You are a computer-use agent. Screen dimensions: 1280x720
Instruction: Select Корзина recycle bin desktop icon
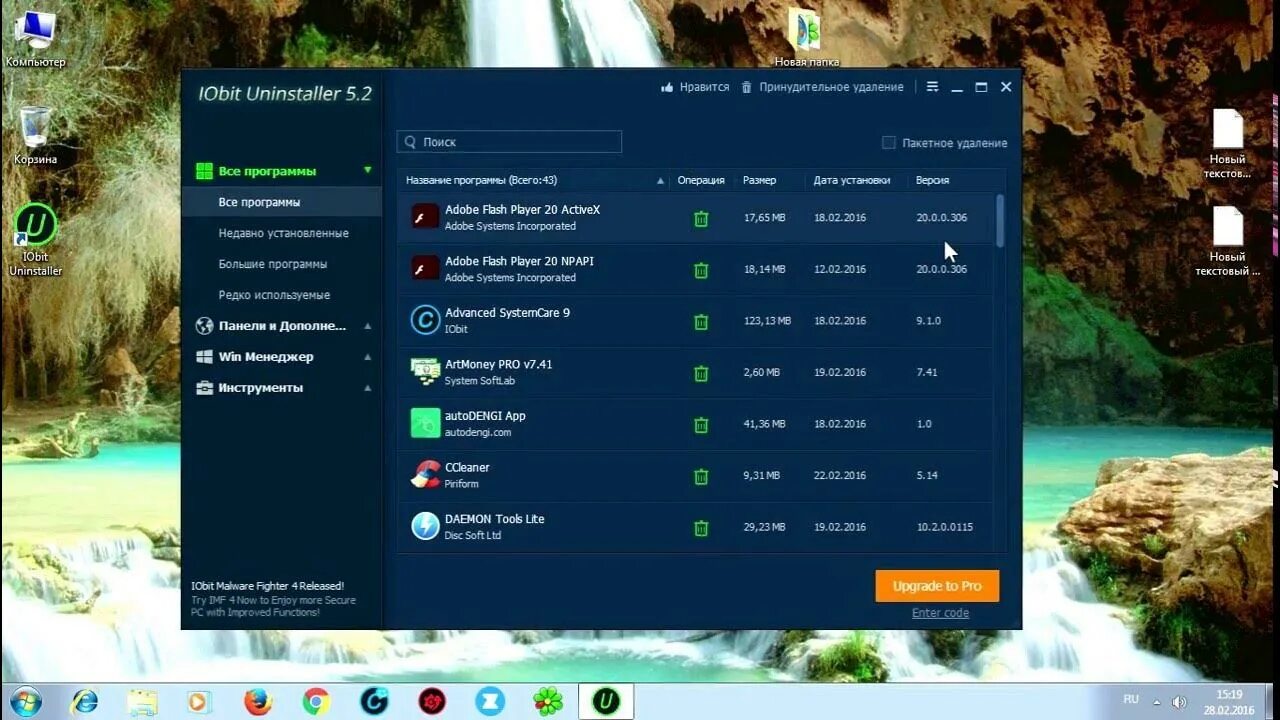point(36,135)
